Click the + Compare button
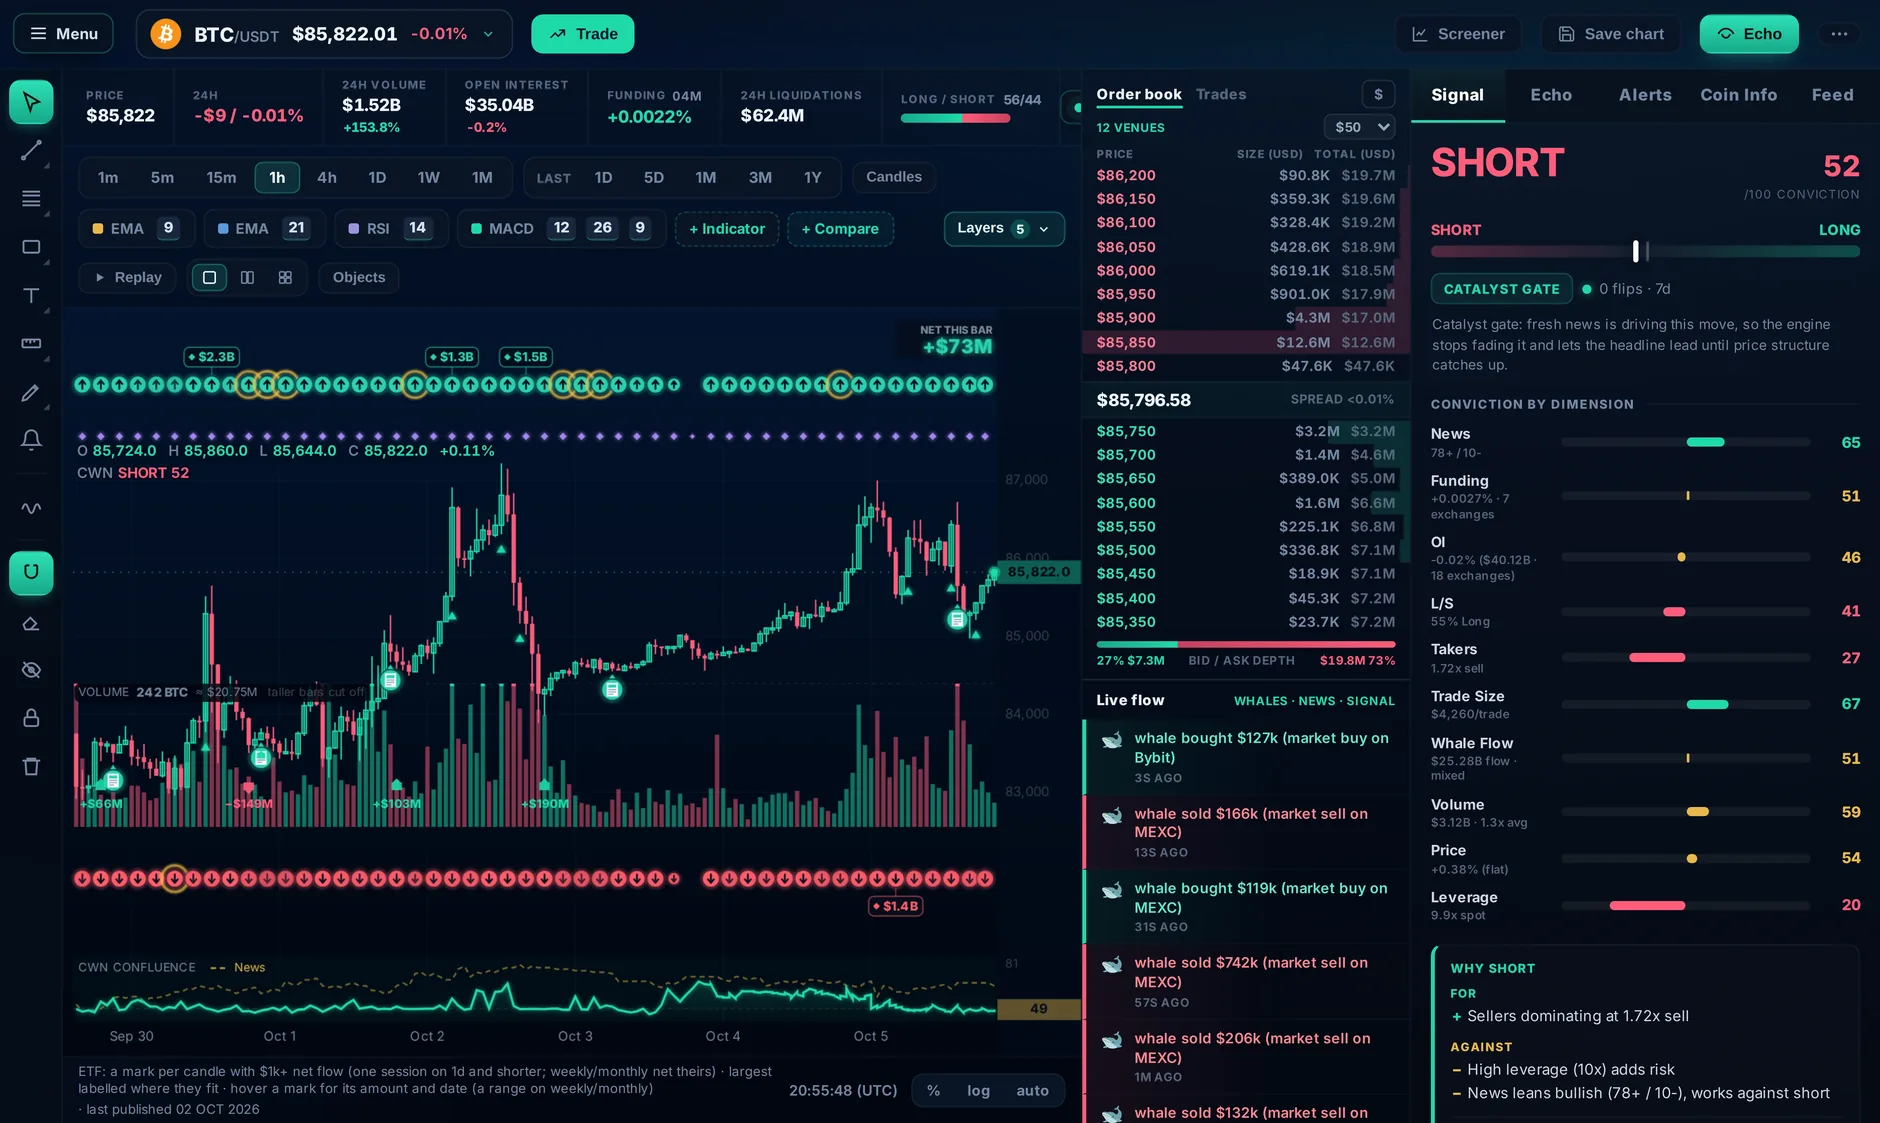This screenshot has height=1123, width=1880. click(x=840, y=228)
